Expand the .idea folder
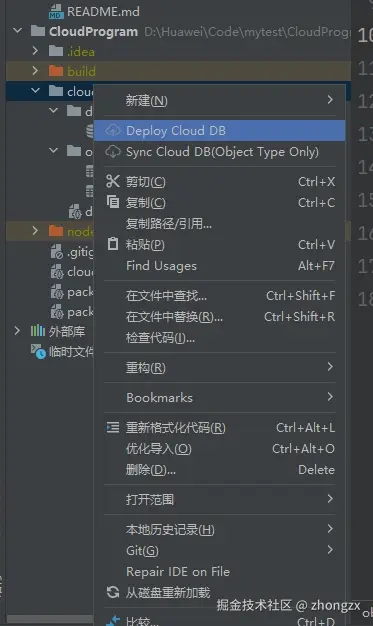 click(x=35, y=51)
